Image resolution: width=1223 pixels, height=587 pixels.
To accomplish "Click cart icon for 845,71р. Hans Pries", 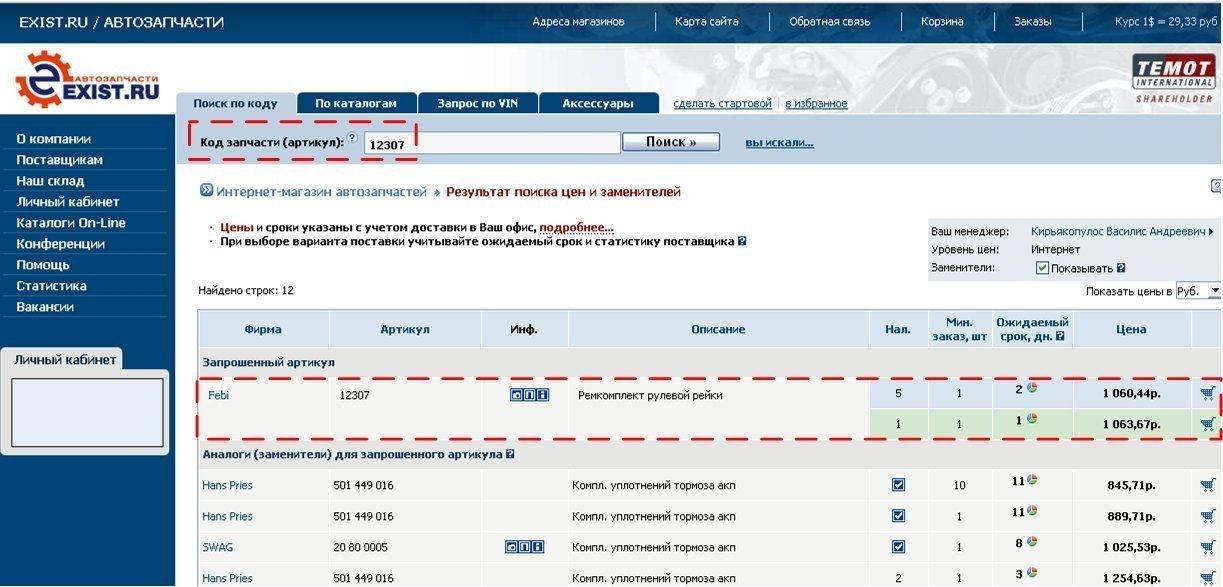I will pos(1208,485).
